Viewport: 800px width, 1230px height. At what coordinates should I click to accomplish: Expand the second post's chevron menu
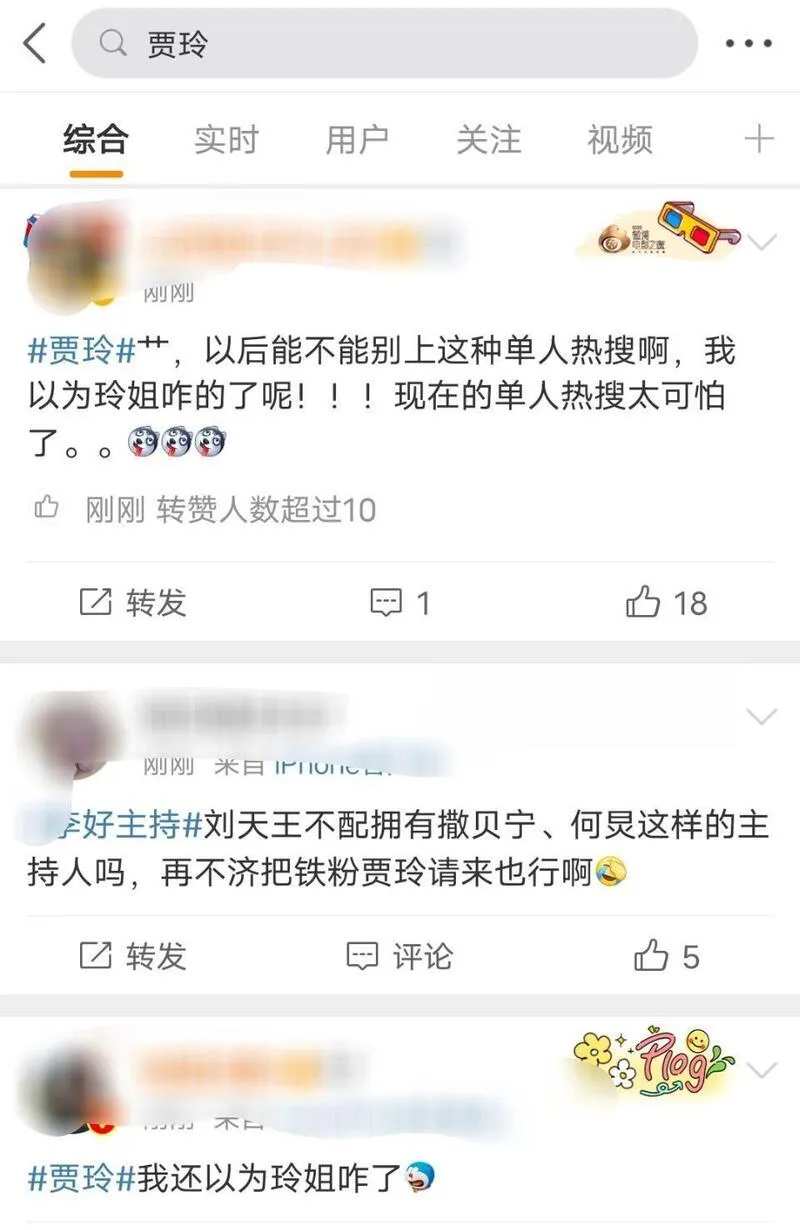[762, 716]
